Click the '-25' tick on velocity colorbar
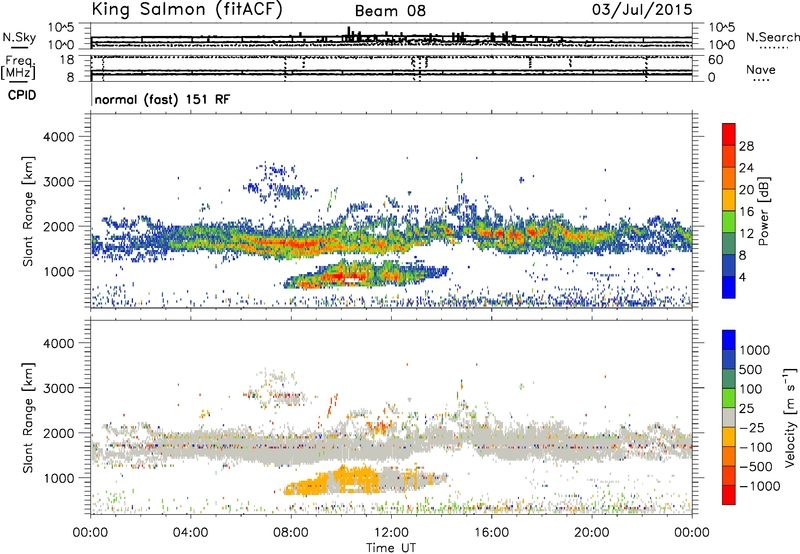 tap(752, 427)
